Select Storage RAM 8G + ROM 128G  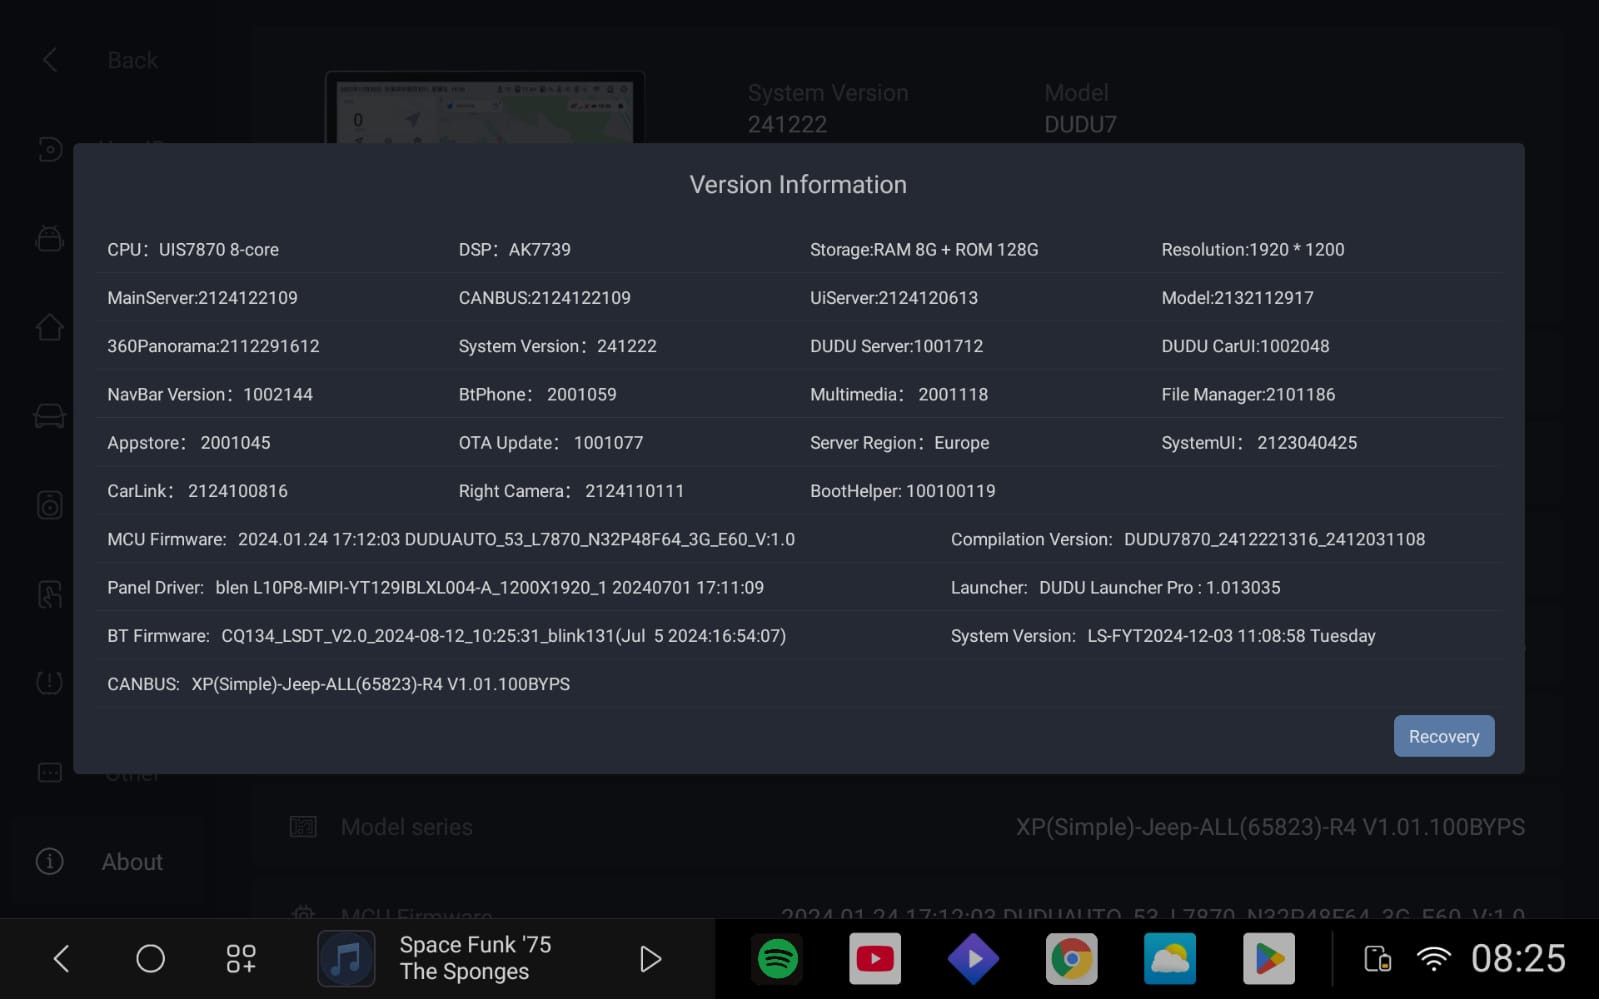point(924,250)
